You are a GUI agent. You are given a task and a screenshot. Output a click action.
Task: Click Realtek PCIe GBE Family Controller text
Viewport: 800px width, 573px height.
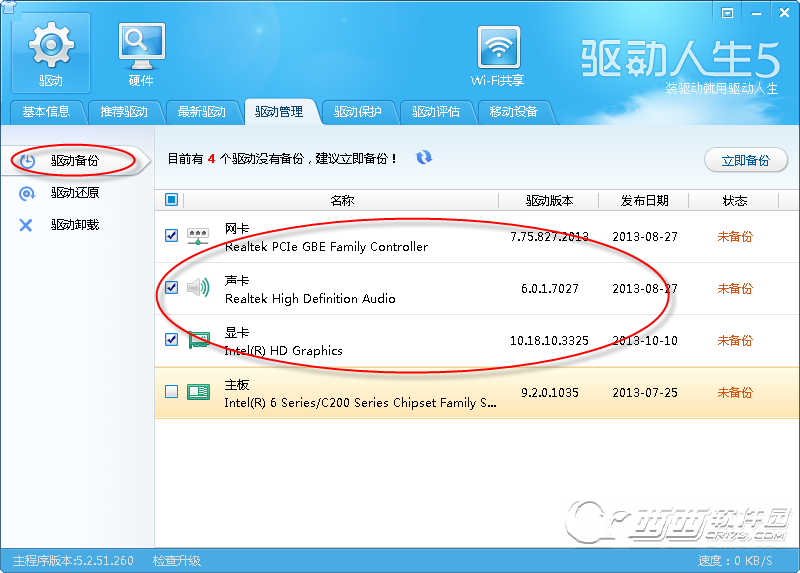click(x=327, y=247)
